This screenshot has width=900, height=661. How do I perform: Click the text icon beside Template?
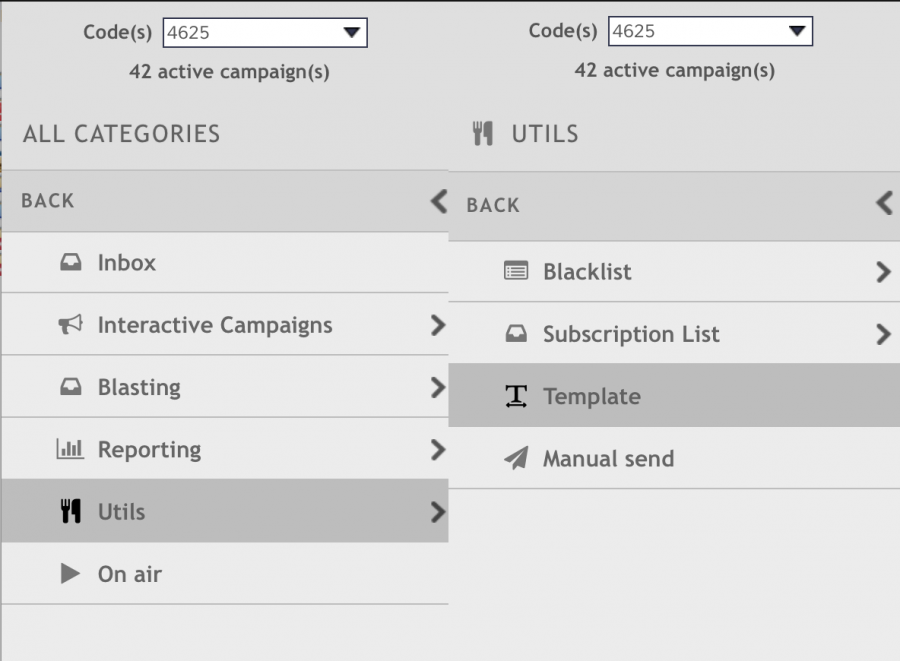point(516,397)
